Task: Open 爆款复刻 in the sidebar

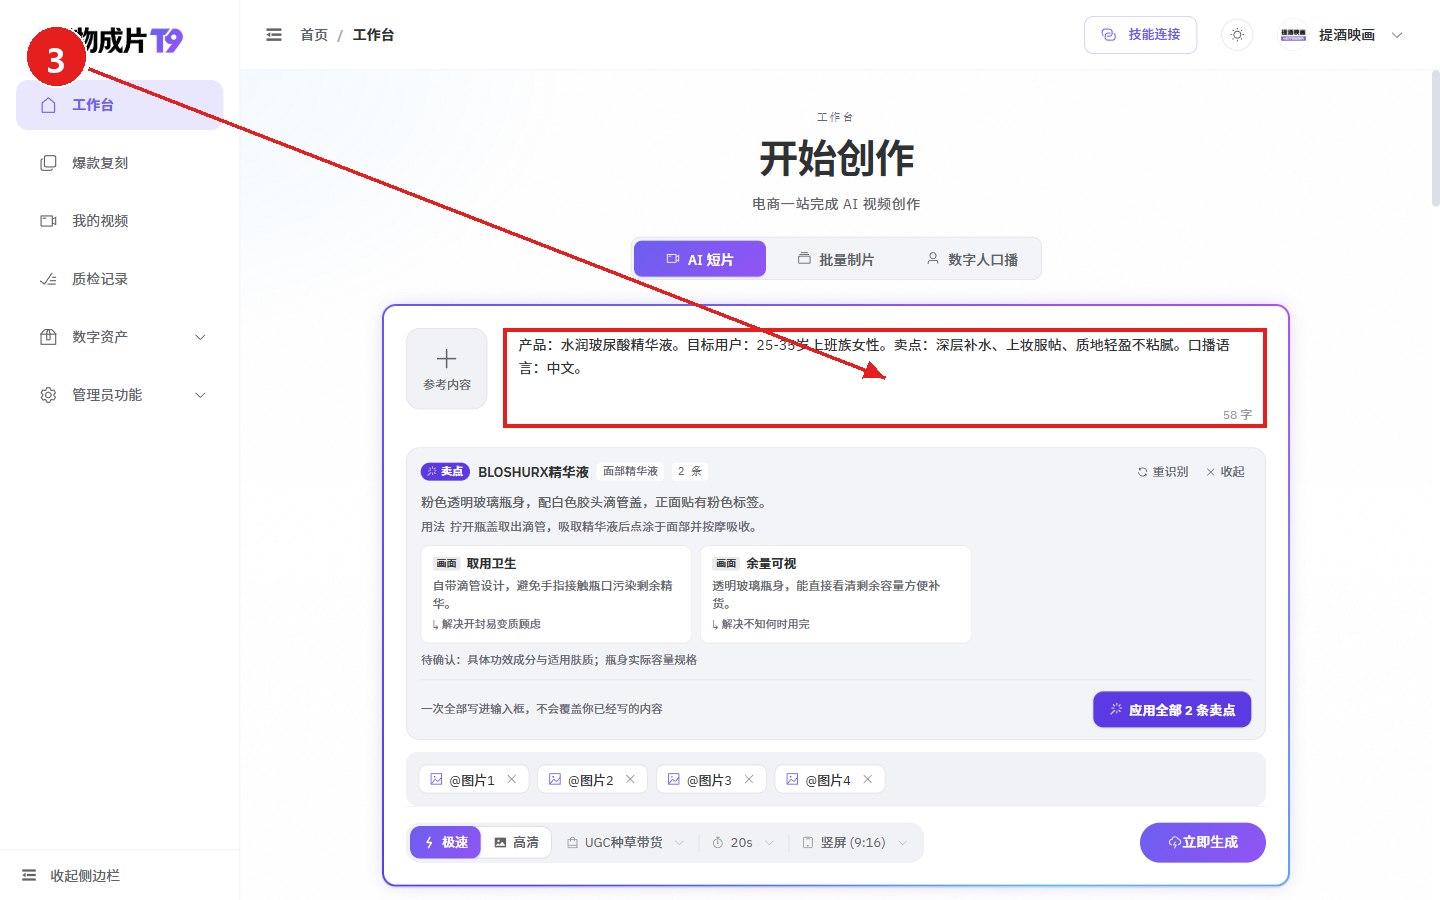Action: tap(119, 163)
